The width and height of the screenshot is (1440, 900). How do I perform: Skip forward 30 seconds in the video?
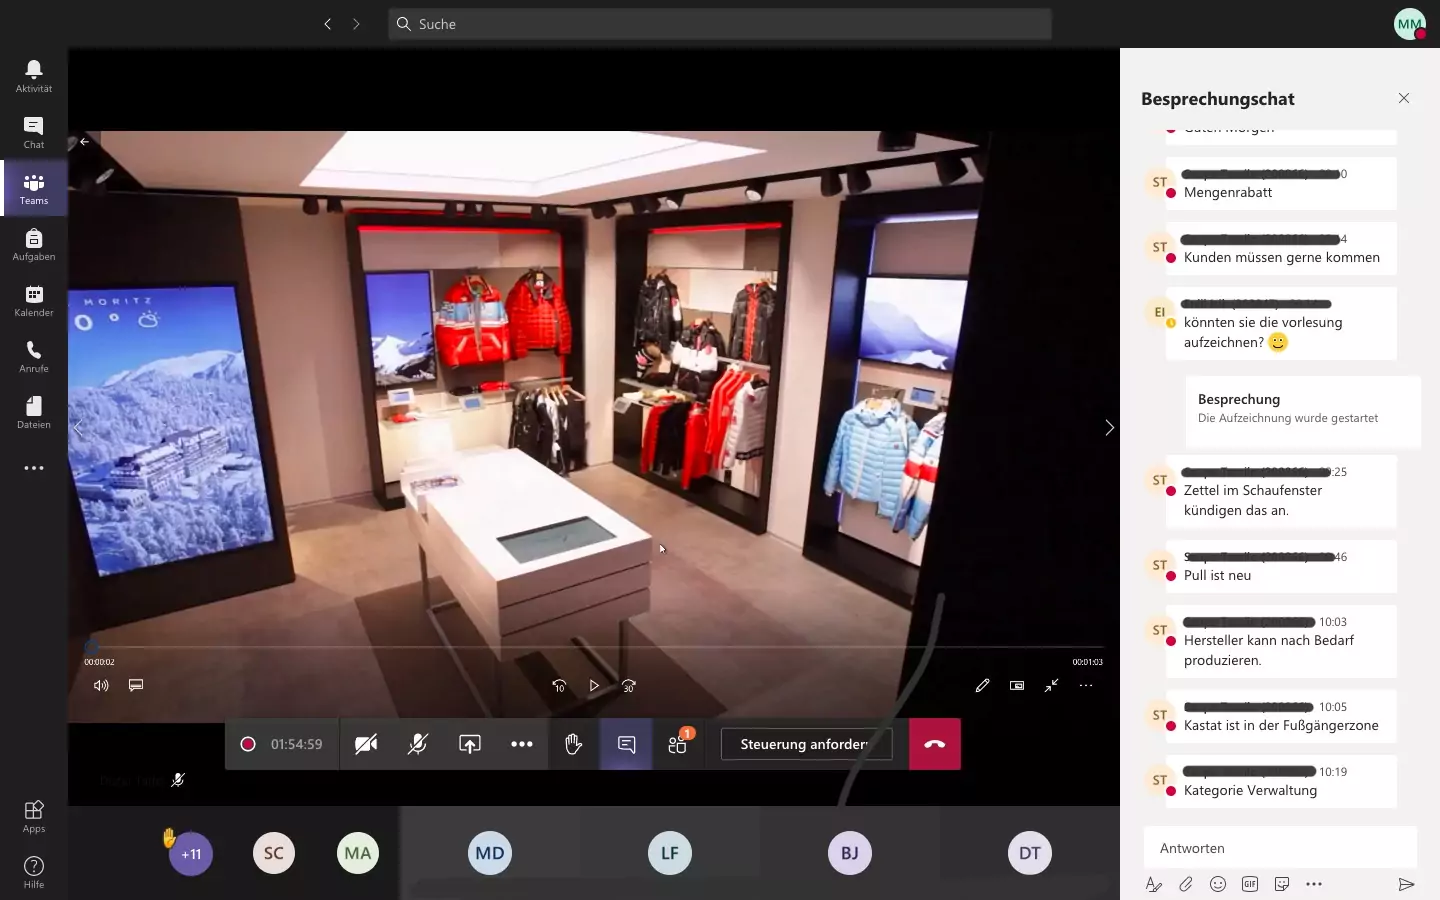tap(628, 686)
